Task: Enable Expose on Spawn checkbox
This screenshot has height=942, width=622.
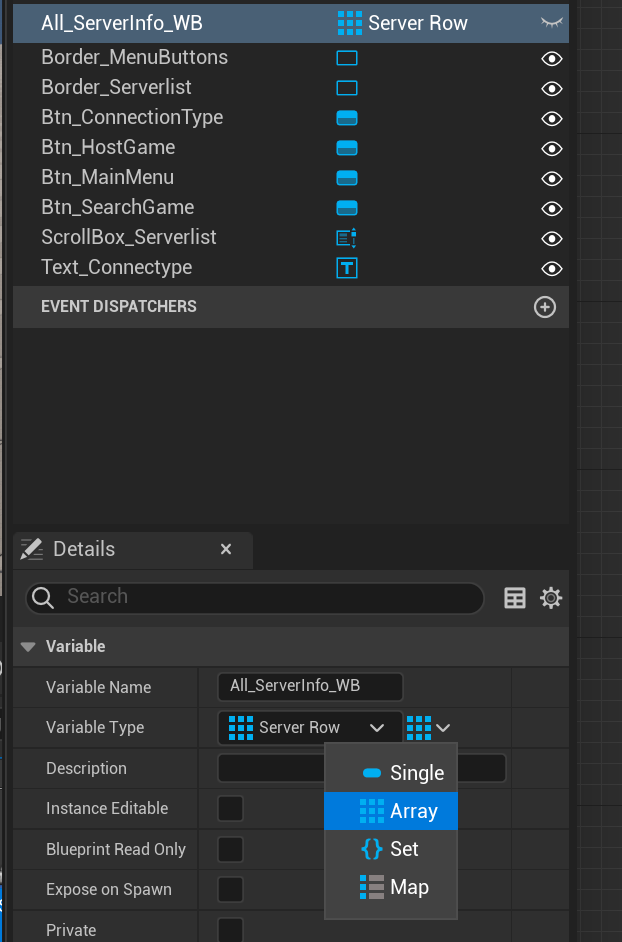Action: click(231, 889)
